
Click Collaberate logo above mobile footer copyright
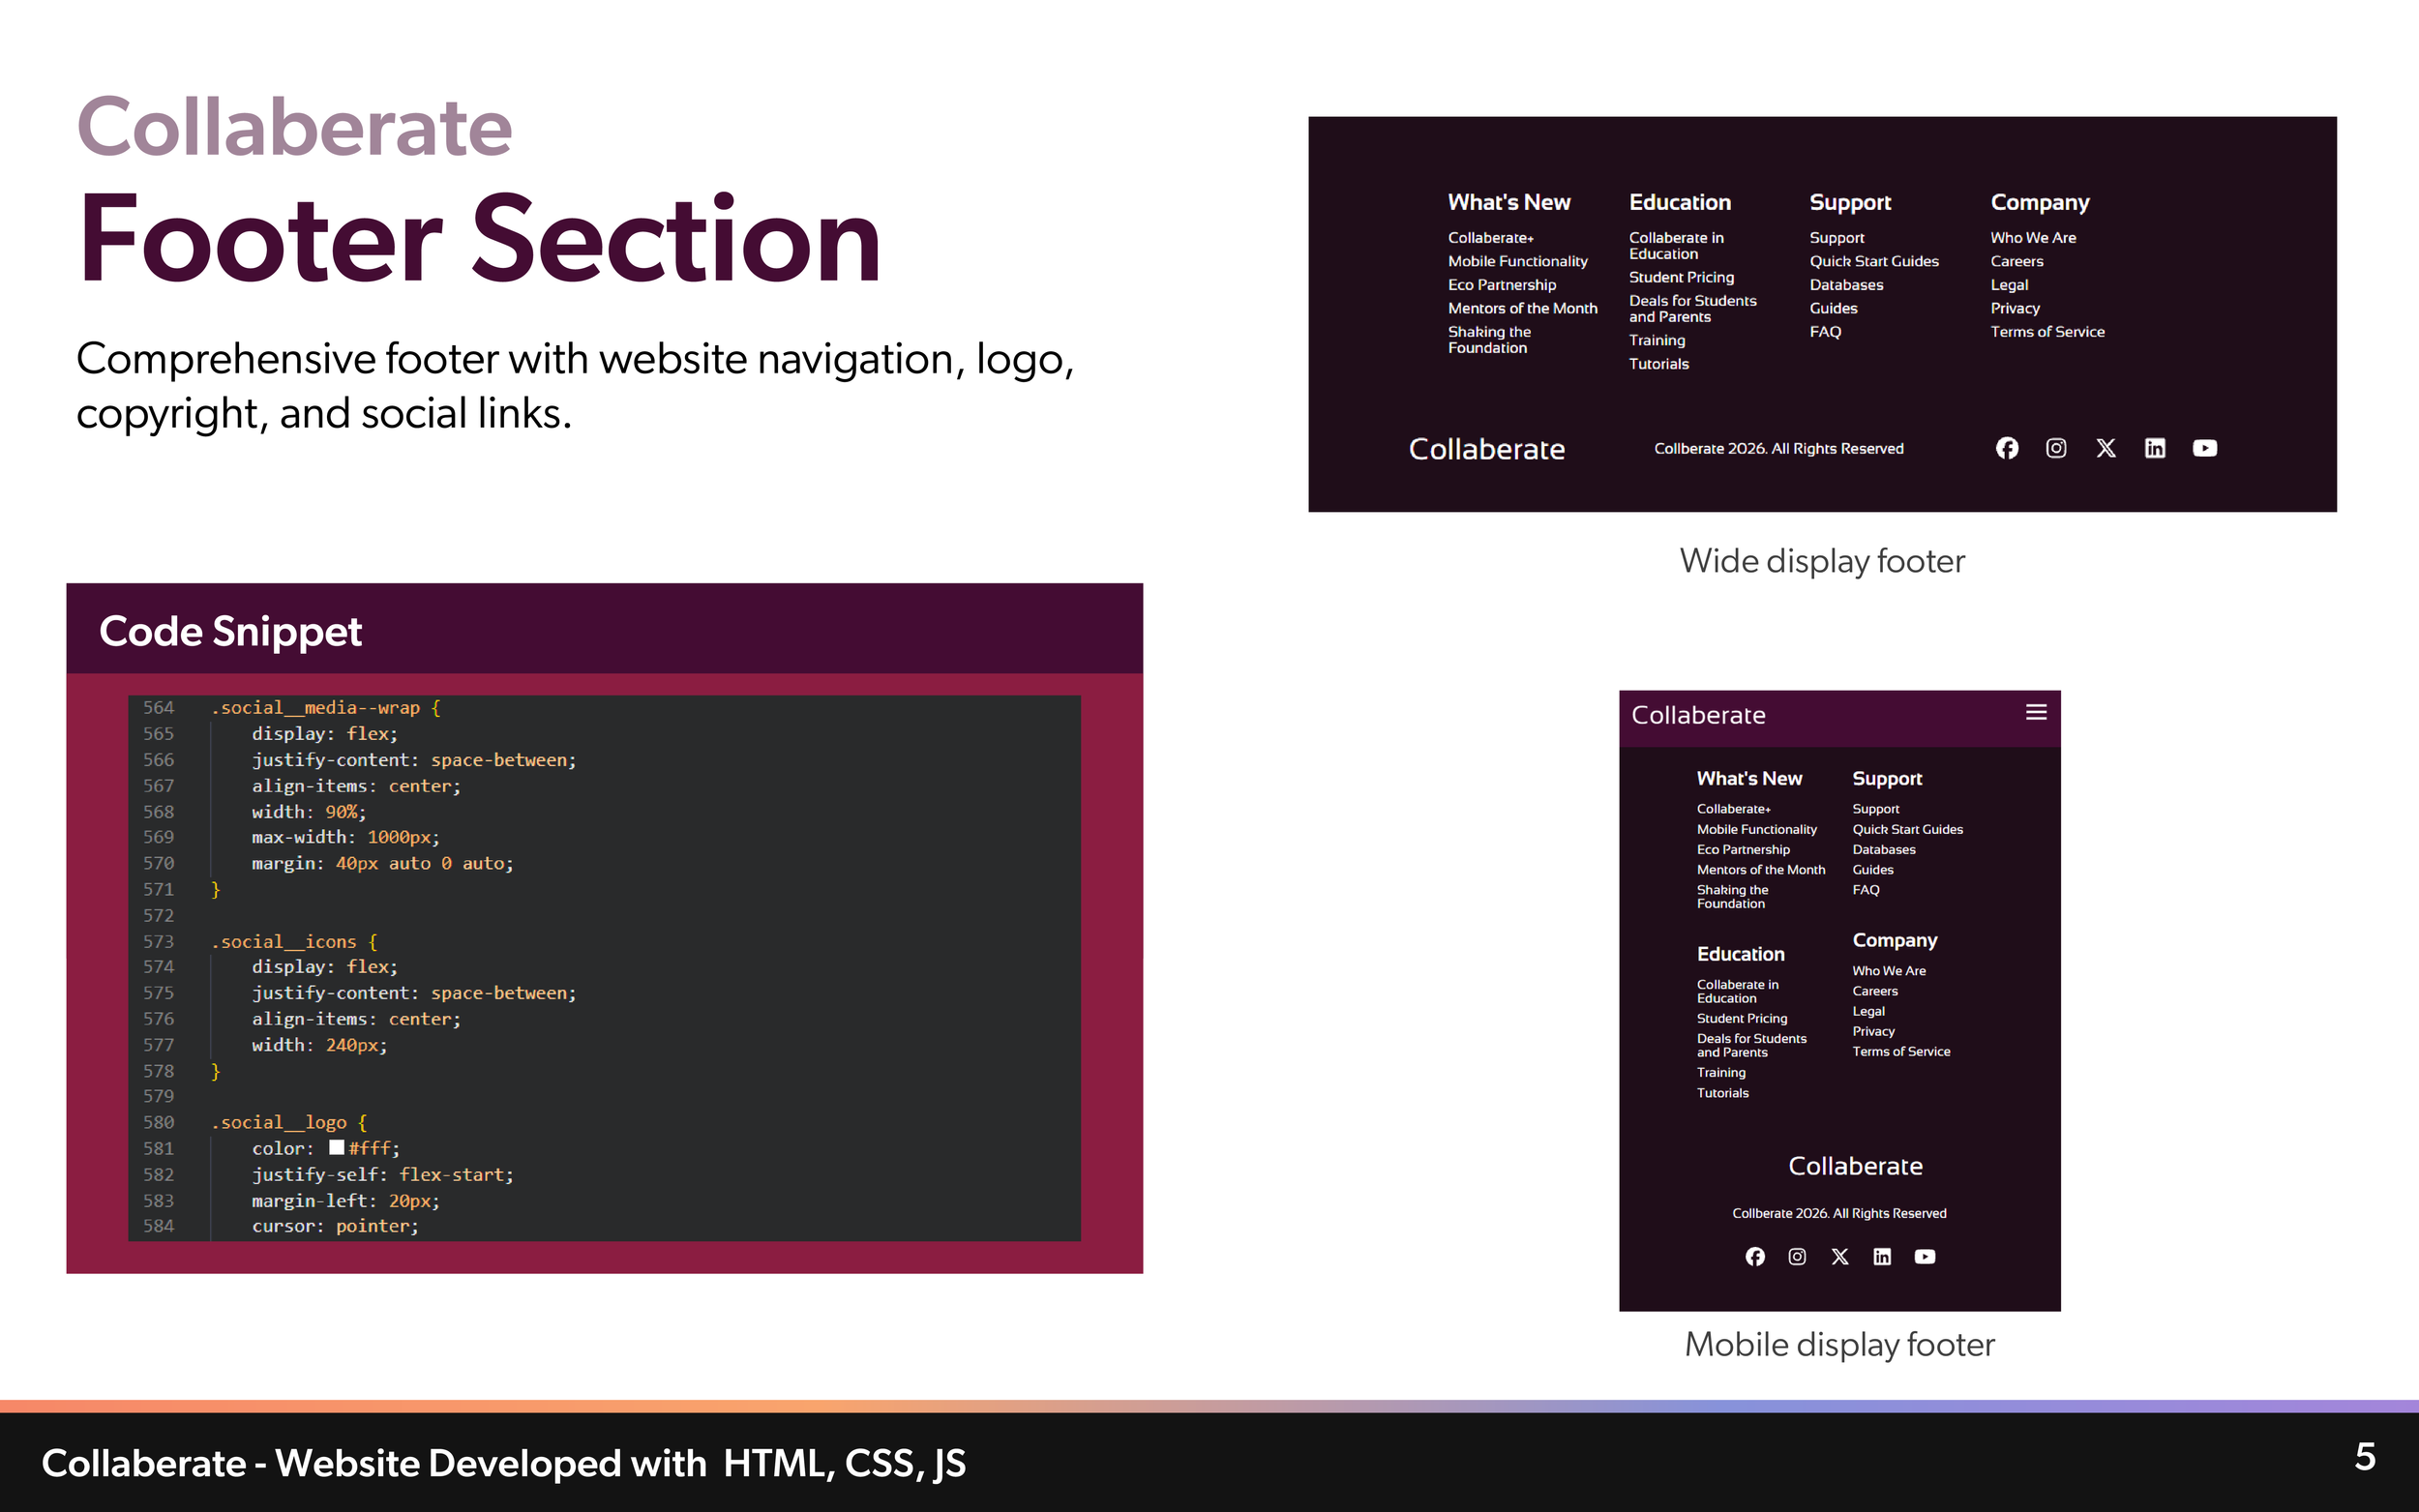coord(1855,1166)
